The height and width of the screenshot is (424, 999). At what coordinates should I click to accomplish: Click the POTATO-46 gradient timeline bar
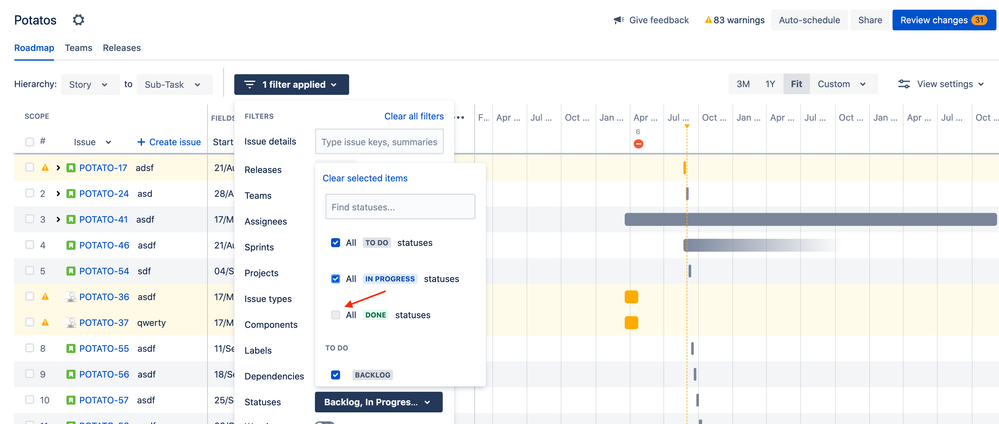(x=759, y=245)
